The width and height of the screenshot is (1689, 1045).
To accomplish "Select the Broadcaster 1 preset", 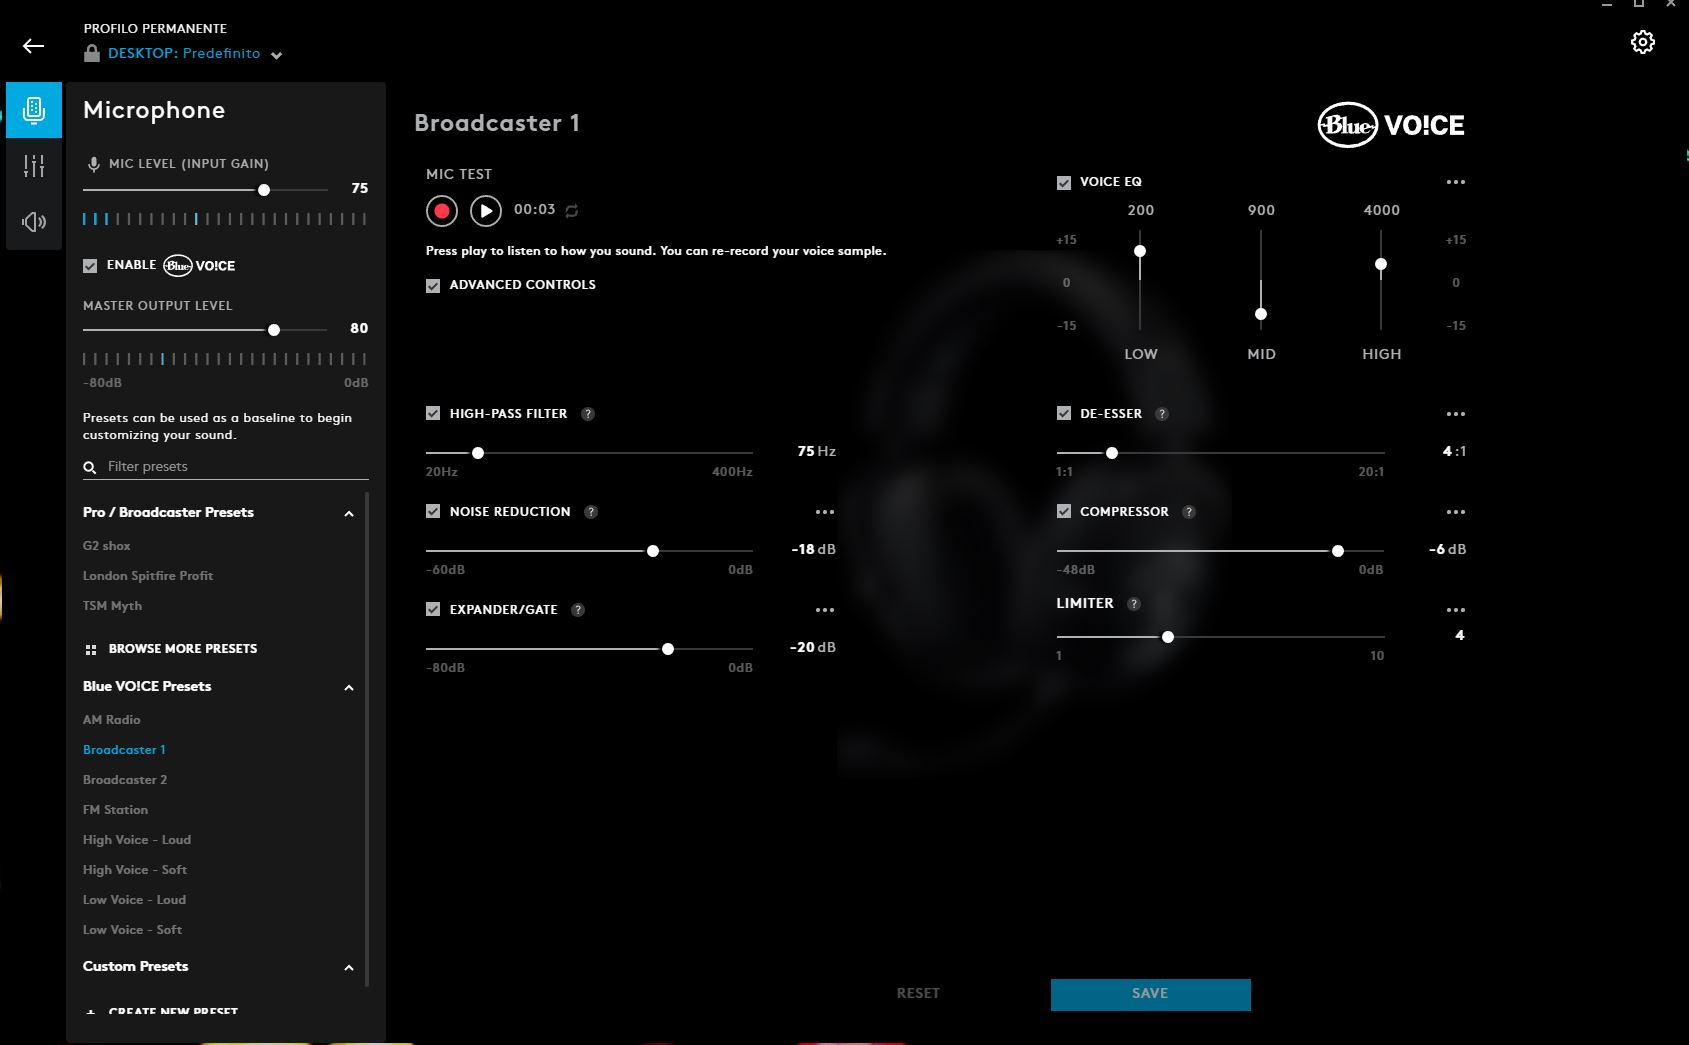I will tap(124, 750).
